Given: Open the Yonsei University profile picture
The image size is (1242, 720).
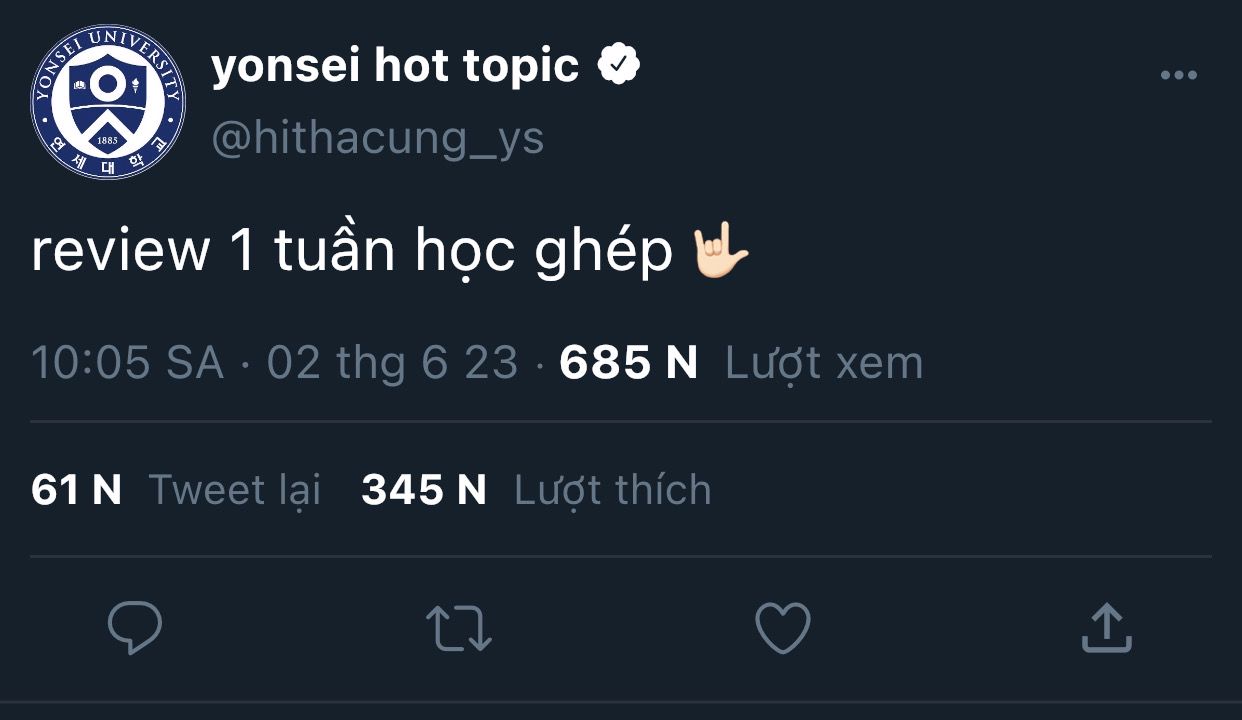Looking at the screenshot, I should [108, 102].
